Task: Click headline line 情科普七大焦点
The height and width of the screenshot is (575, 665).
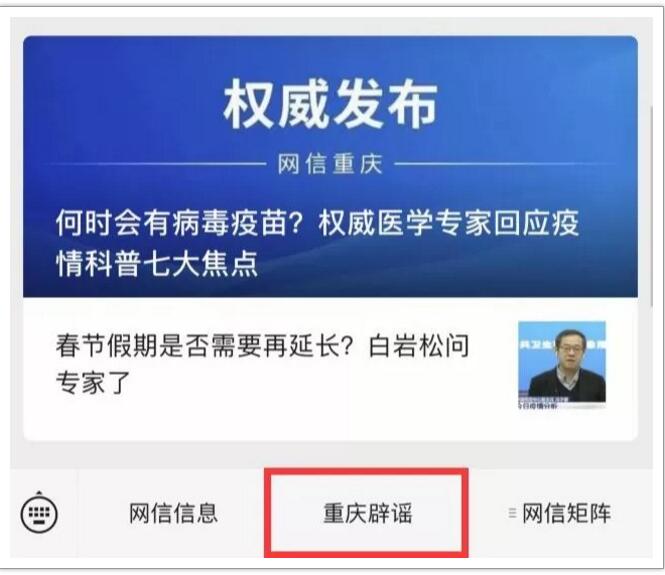Action: [x=157, y=264]
